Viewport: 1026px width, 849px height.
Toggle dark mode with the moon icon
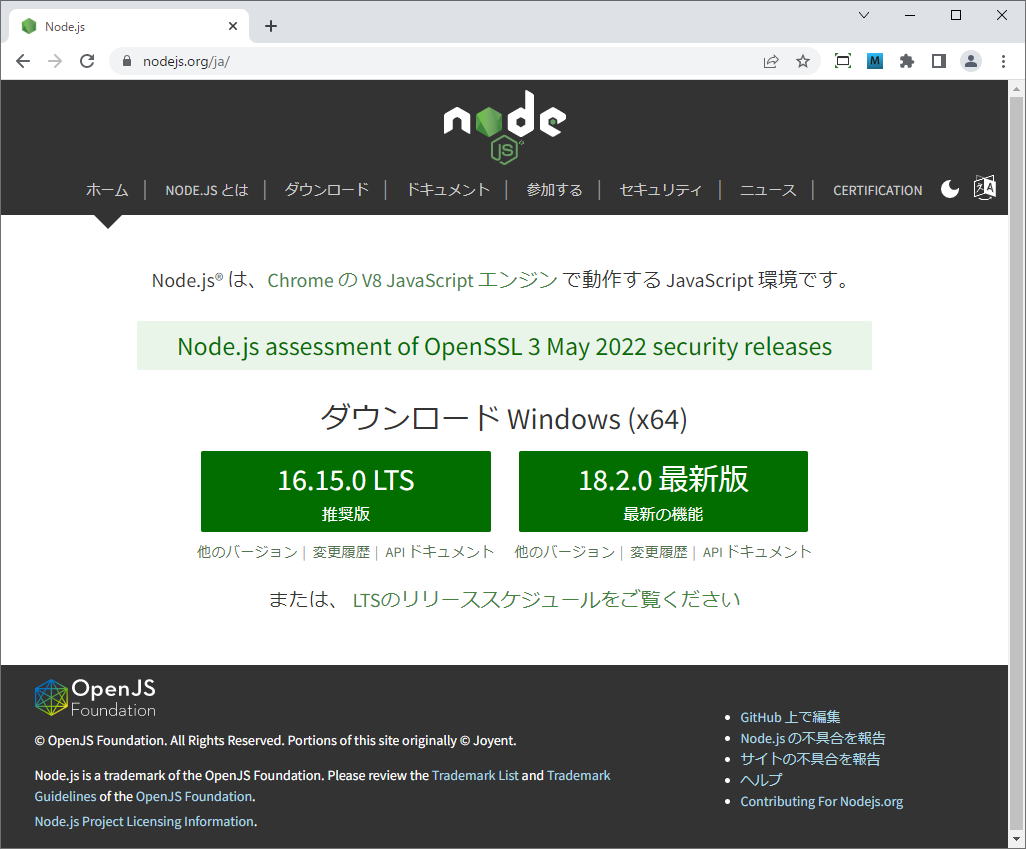949,189
